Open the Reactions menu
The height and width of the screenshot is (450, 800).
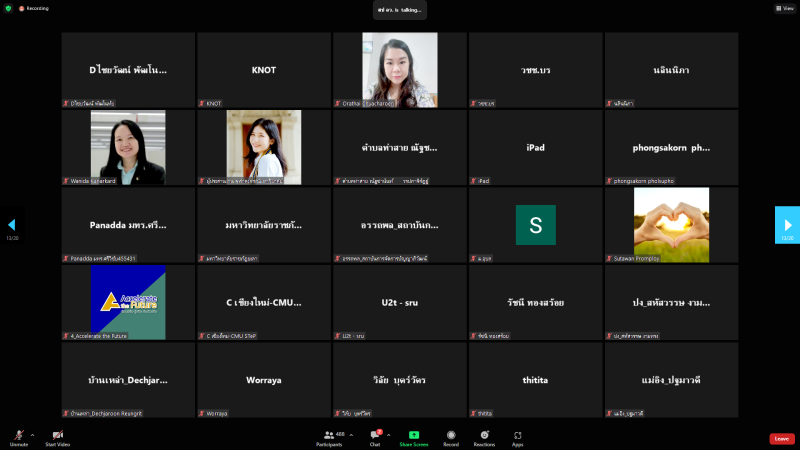click(x=484, y=437)
